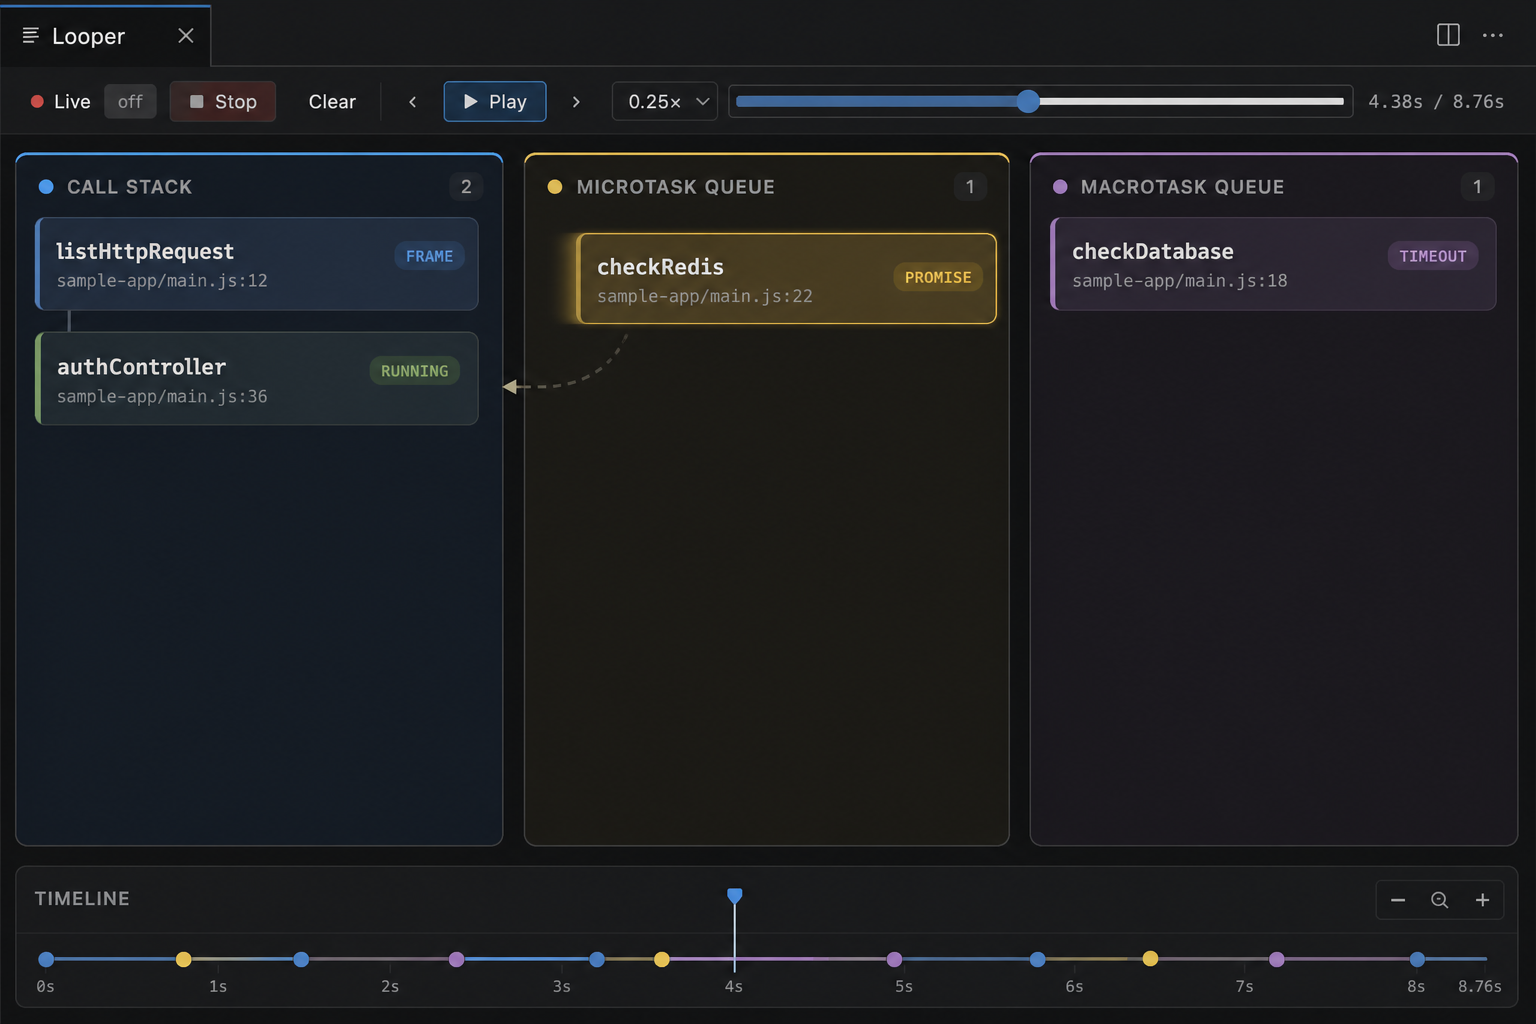Screen dimensions: 1536x1024
Task: Reset timeline zoom with magnifier icon
Action: (x=1440, y=900)
